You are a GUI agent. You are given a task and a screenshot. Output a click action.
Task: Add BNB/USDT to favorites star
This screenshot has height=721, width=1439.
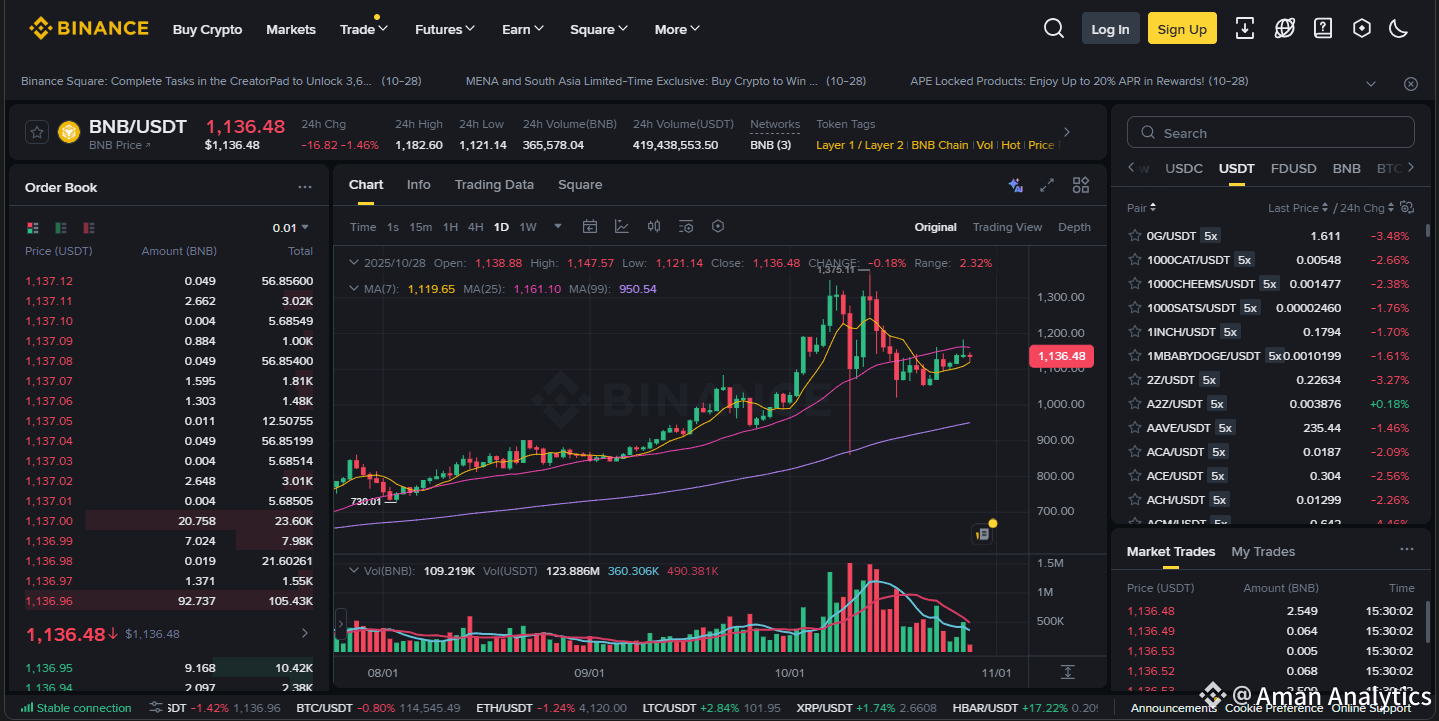[36, 132]
